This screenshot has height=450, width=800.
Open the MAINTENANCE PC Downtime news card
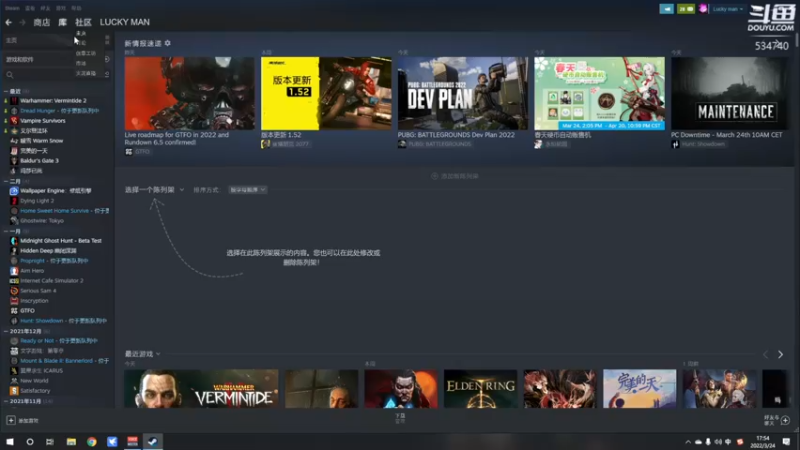click(730, 103)
